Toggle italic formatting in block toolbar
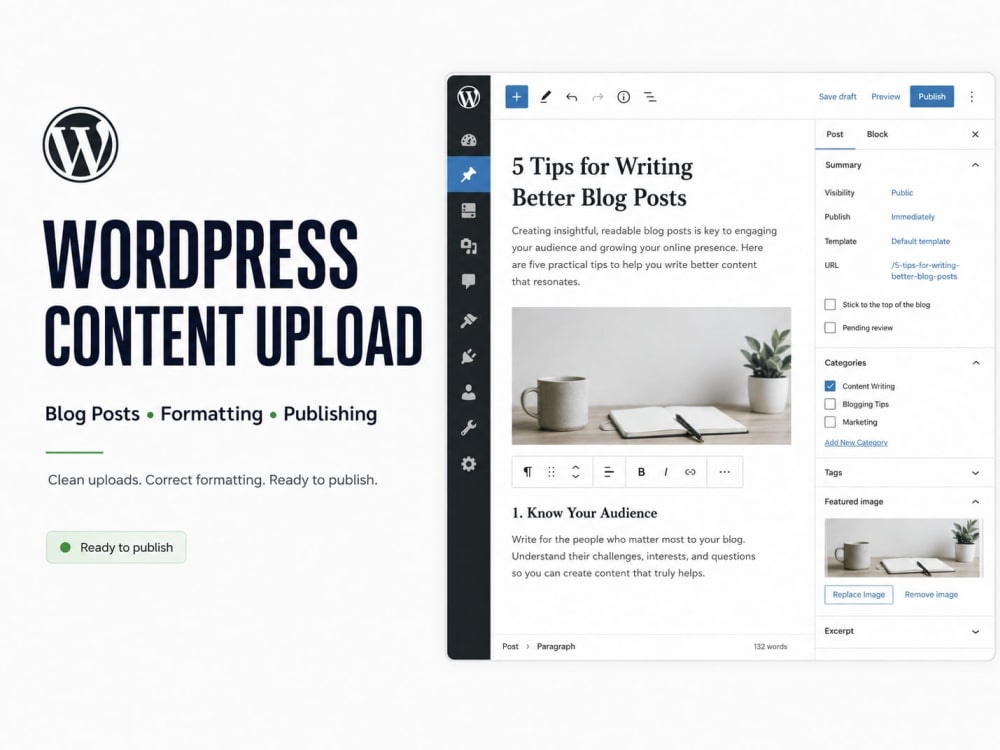 (666, 472)
